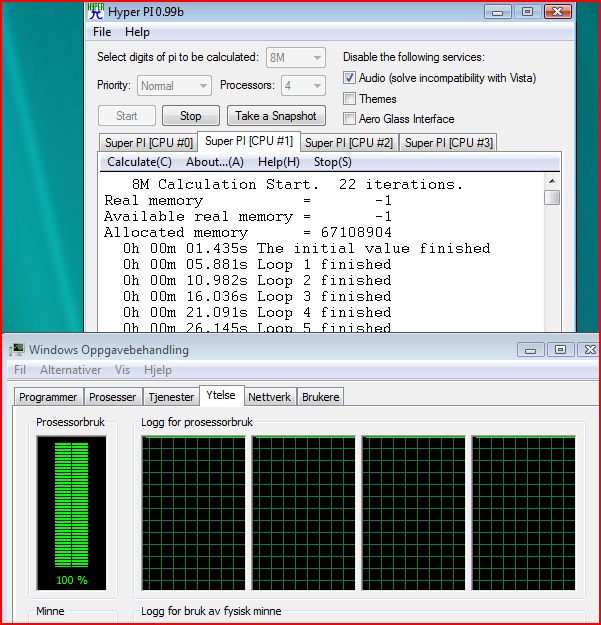Open the Help(H) menu in Super PI
The width and height of the screenshot is (601, 625).
pyautogui.click(x=279, y=162)
